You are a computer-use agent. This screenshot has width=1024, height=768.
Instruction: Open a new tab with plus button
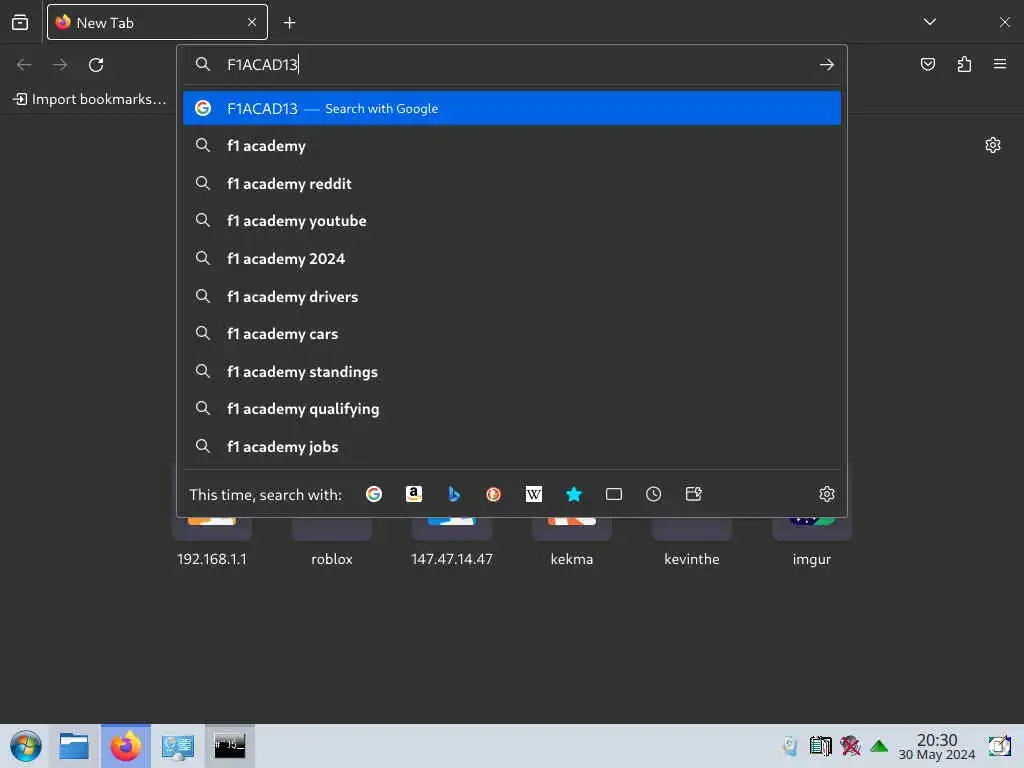289,23
